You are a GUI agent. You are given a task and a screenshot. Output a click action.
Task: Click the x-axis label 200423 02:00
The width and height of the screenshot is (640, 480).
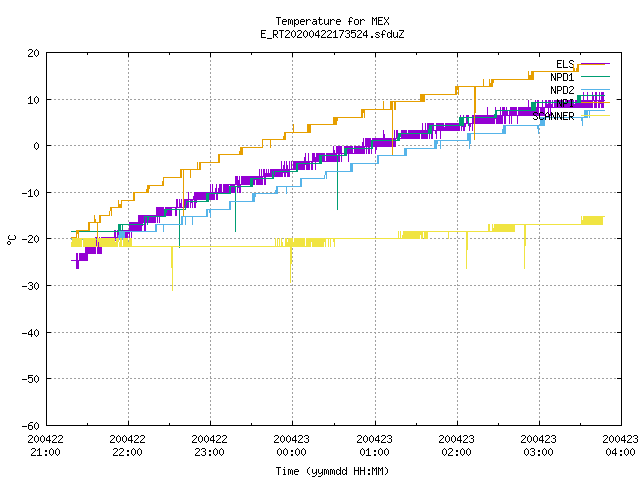coord(457,446)
